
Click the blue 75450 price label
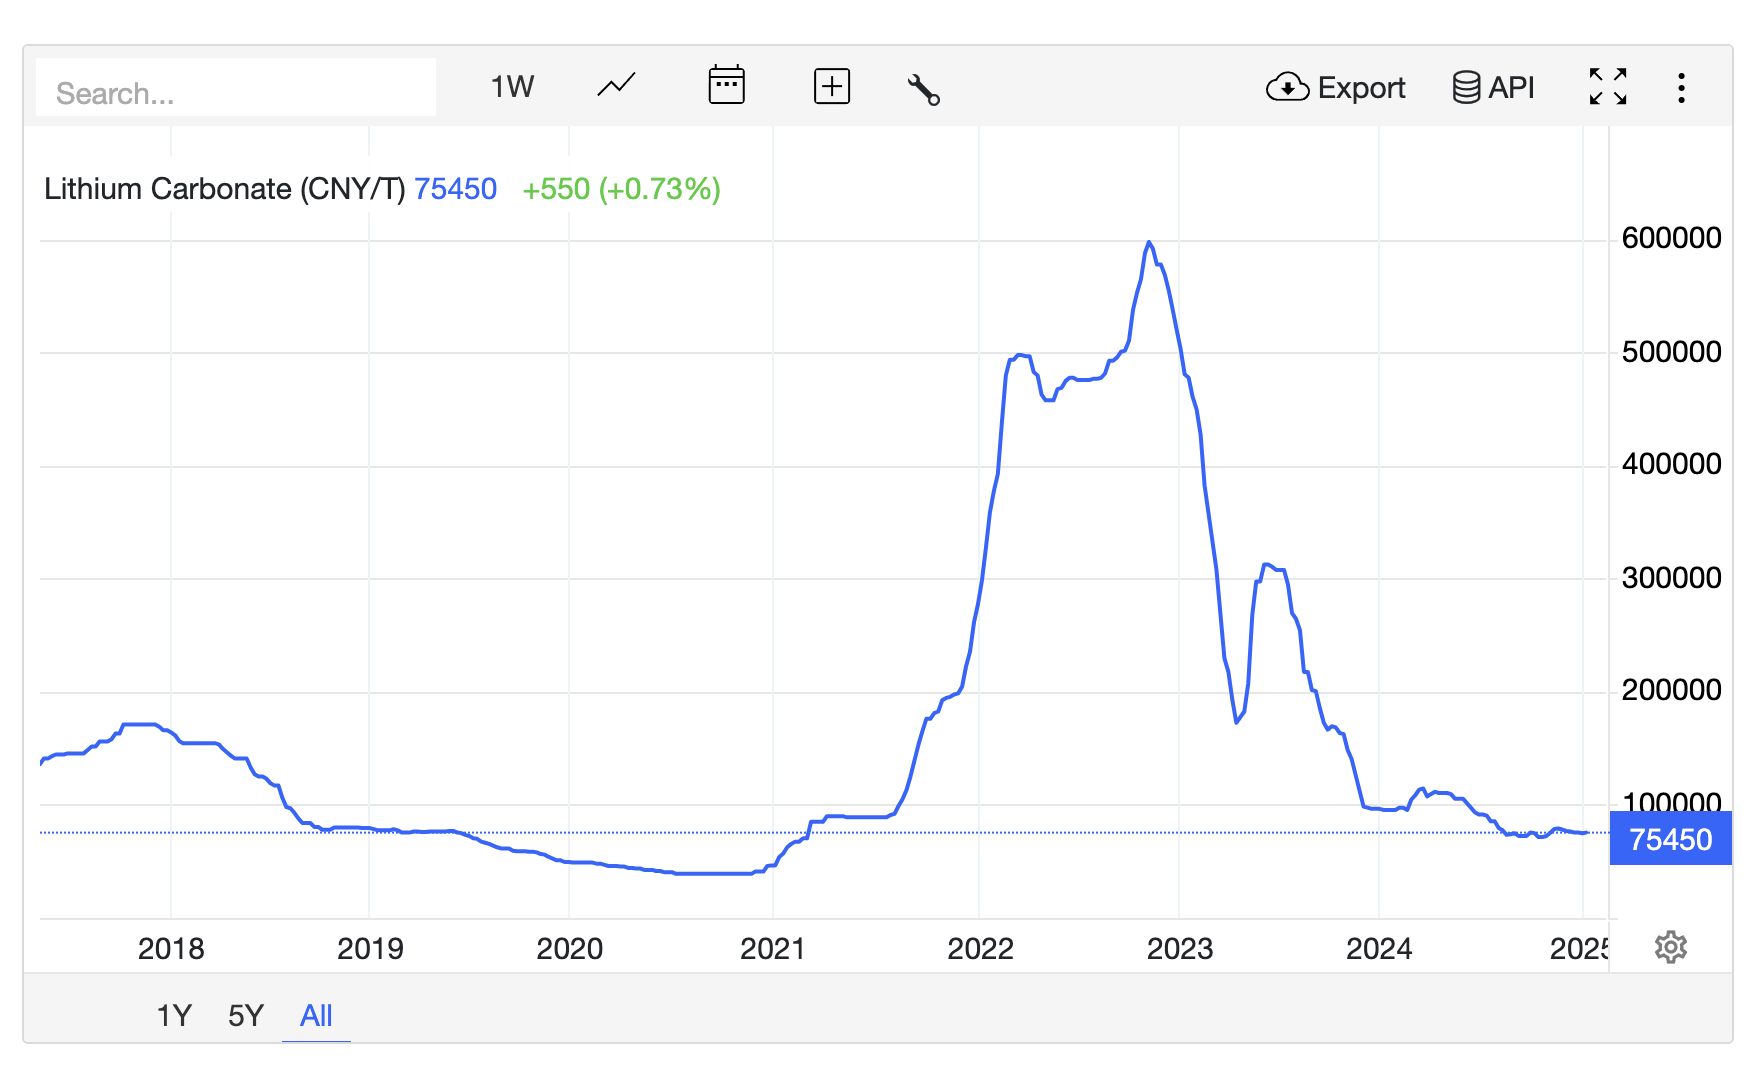[1670, 840]
